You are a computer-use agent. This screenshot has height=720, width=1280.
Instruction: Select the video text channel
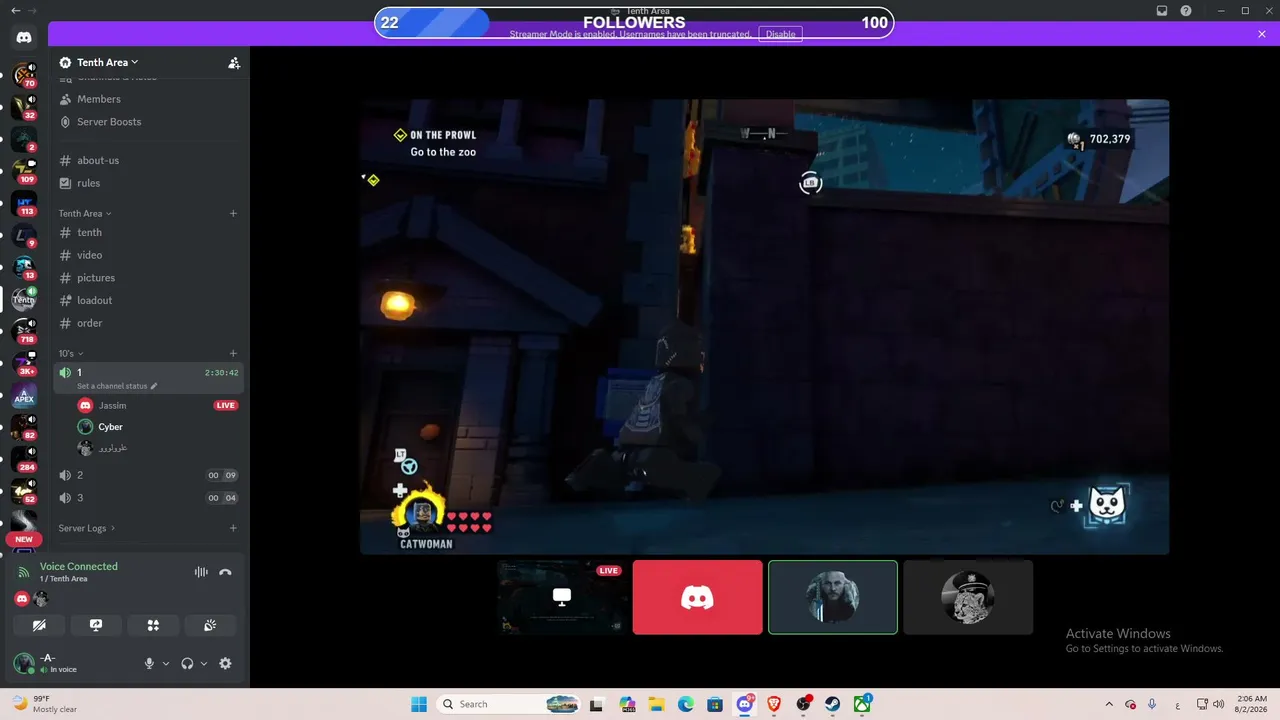click(x=148, y=255)
